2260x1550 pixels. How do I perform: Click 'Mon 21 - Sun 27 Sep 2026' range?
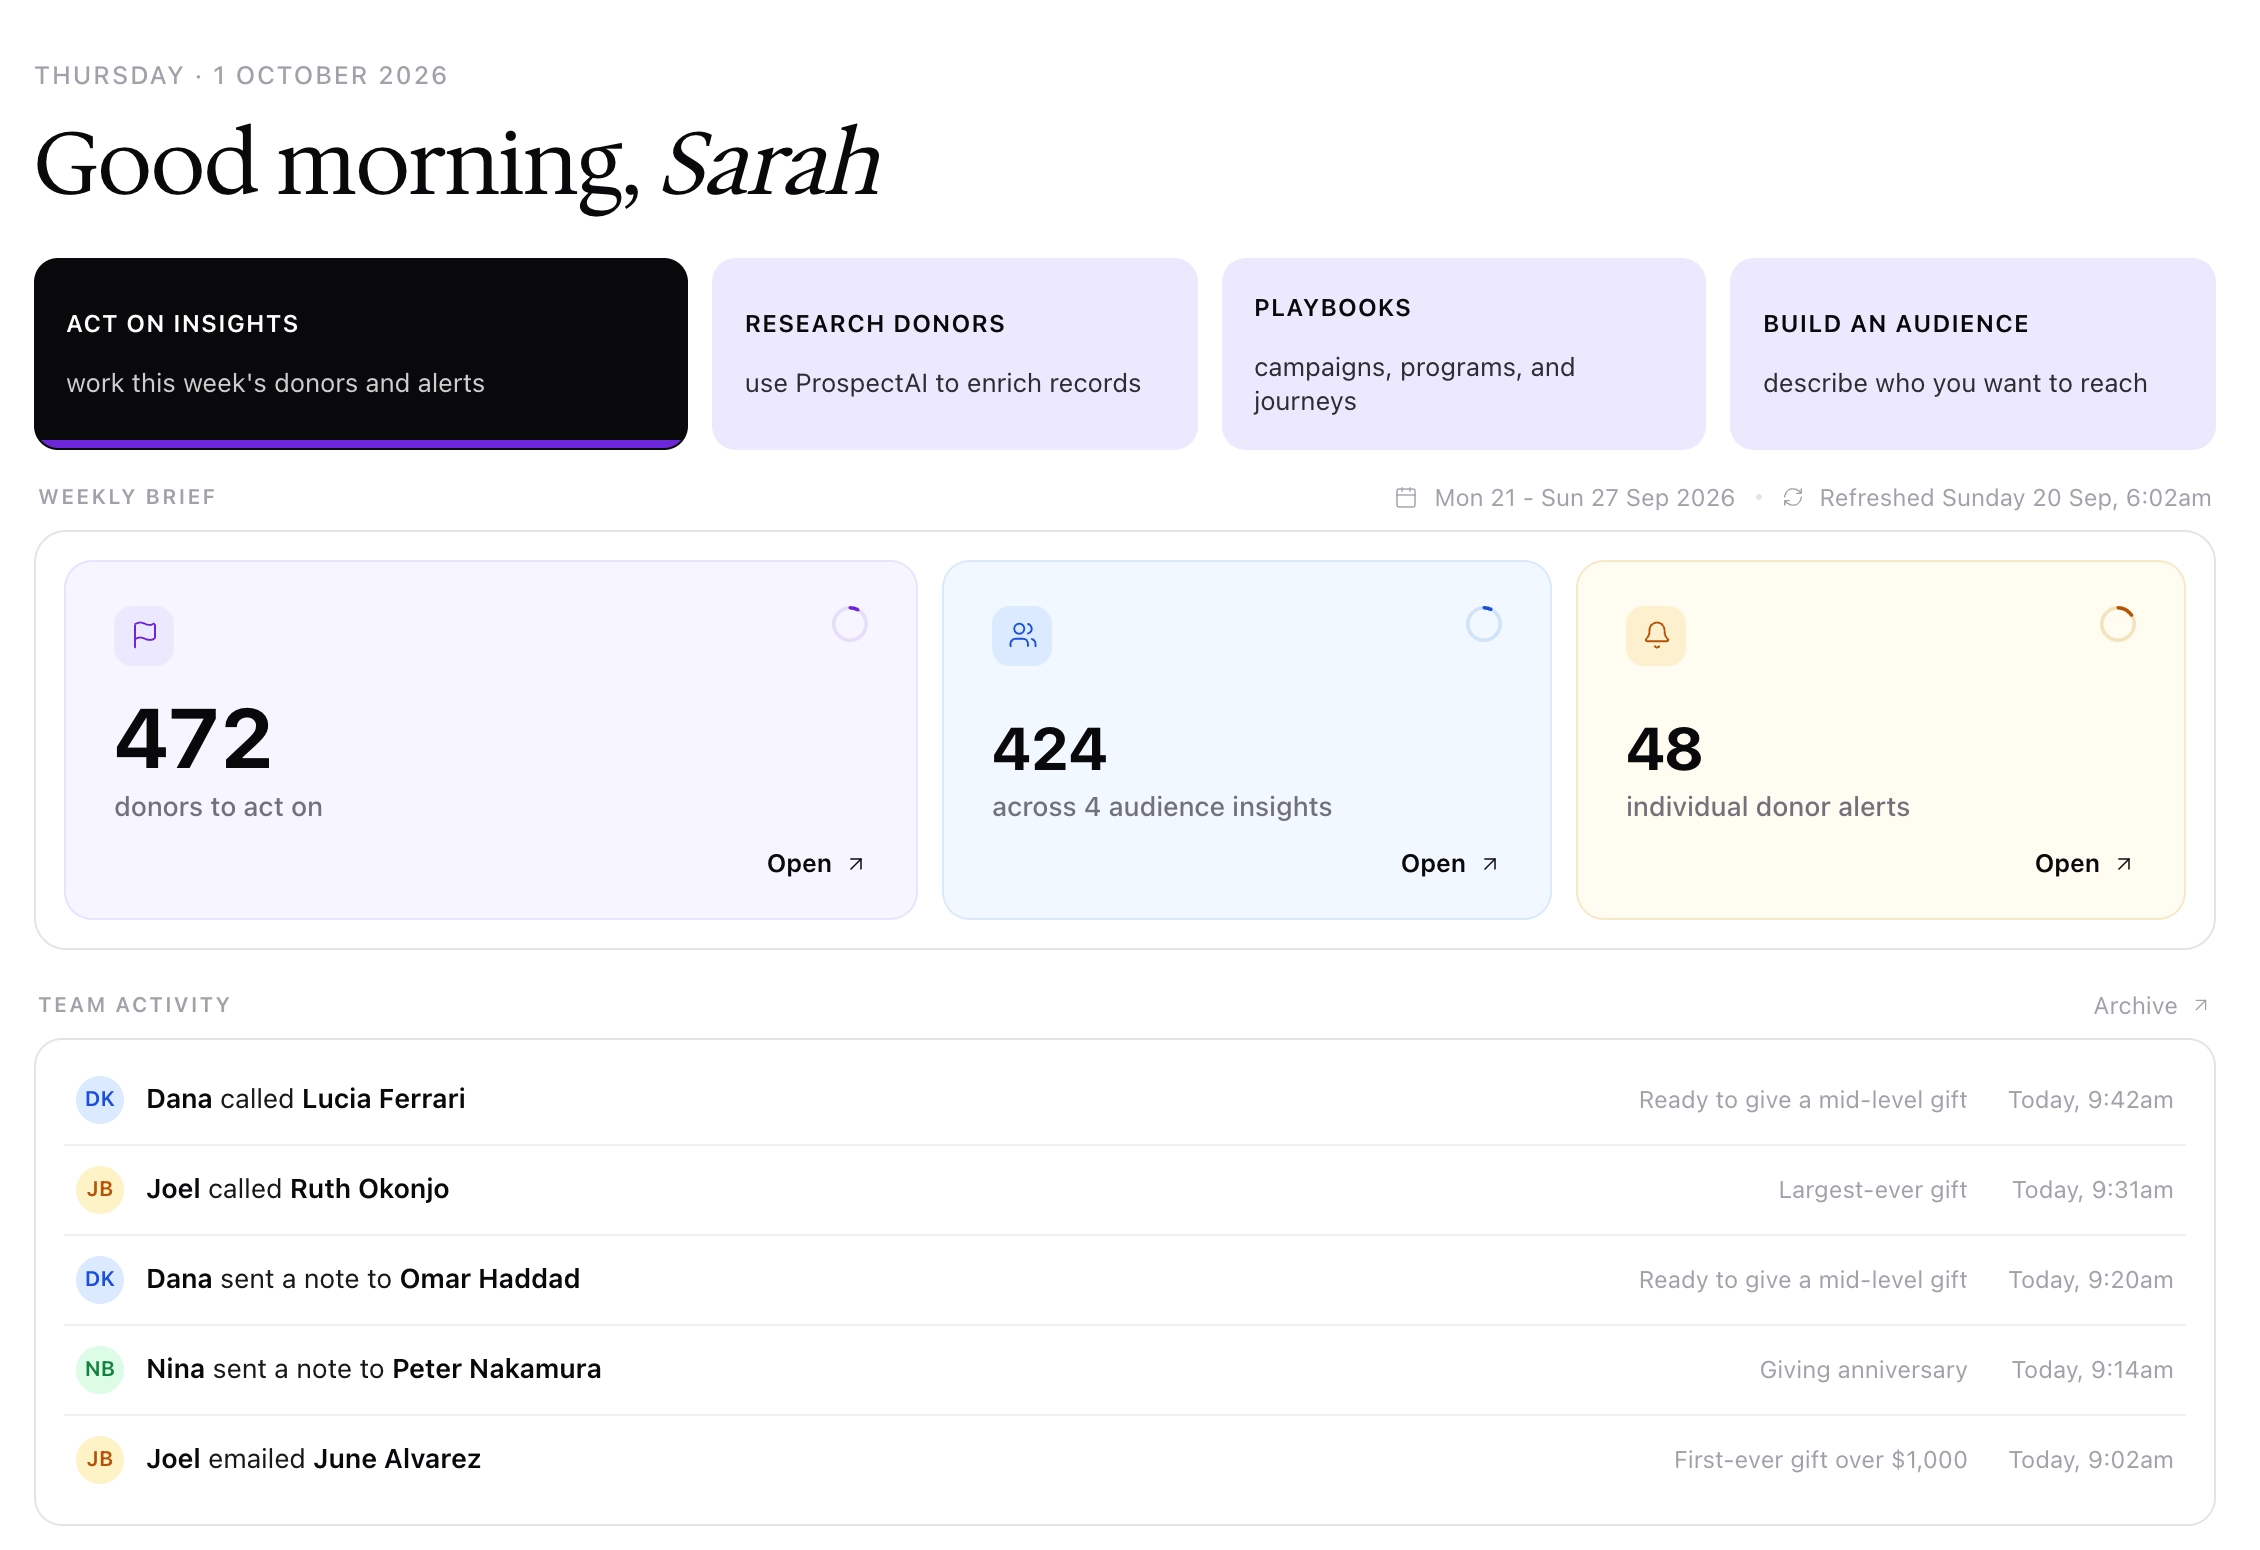pos(1585,497)
